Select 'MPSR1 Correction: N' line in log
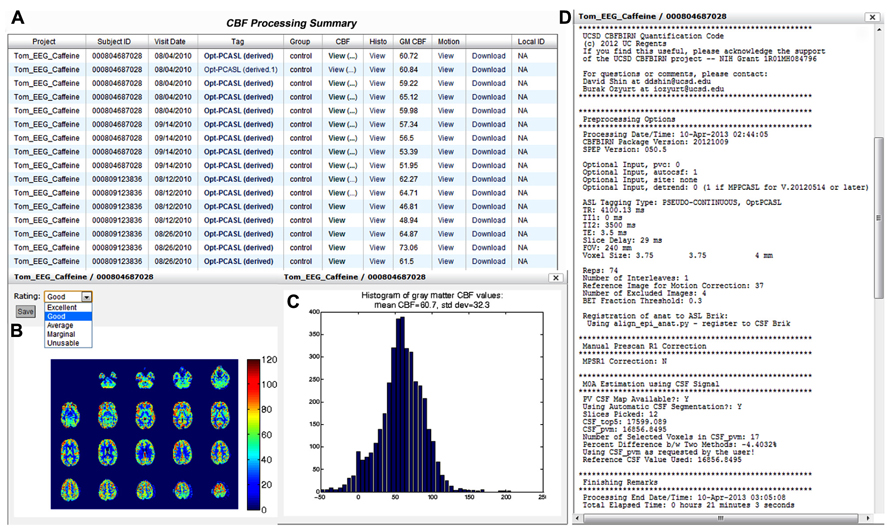The height and width of the screenshot is (531, 892). tap(625, 361)
